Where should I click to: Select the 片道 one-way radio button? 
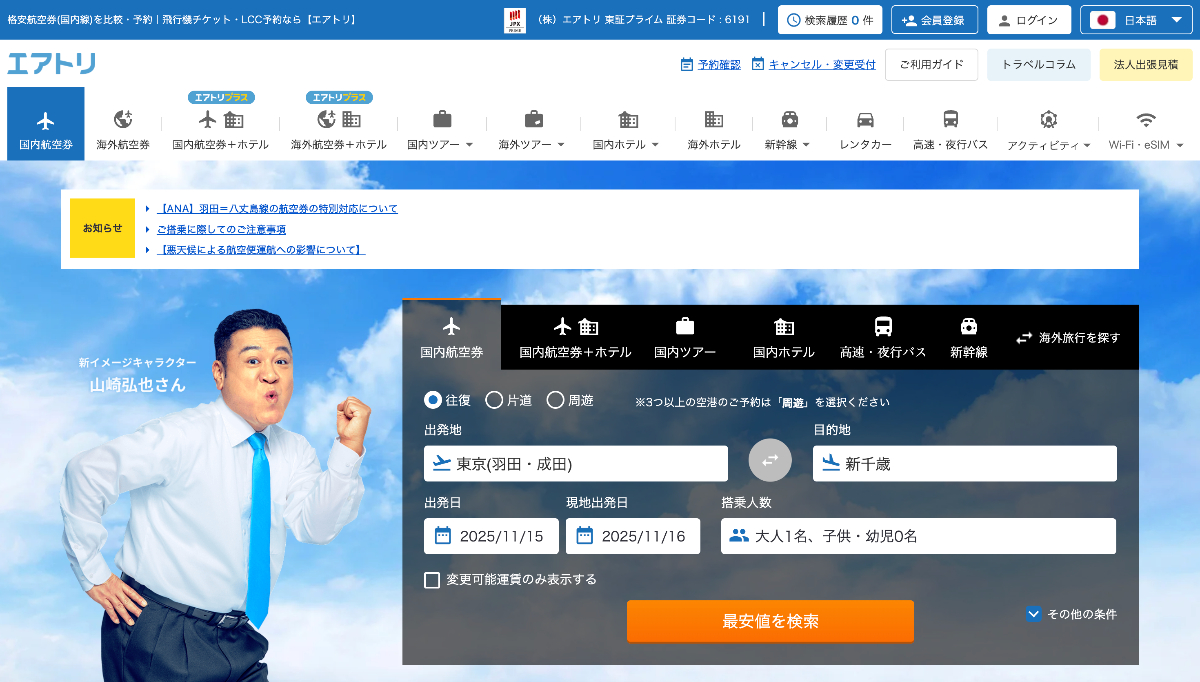click(494, 400)
